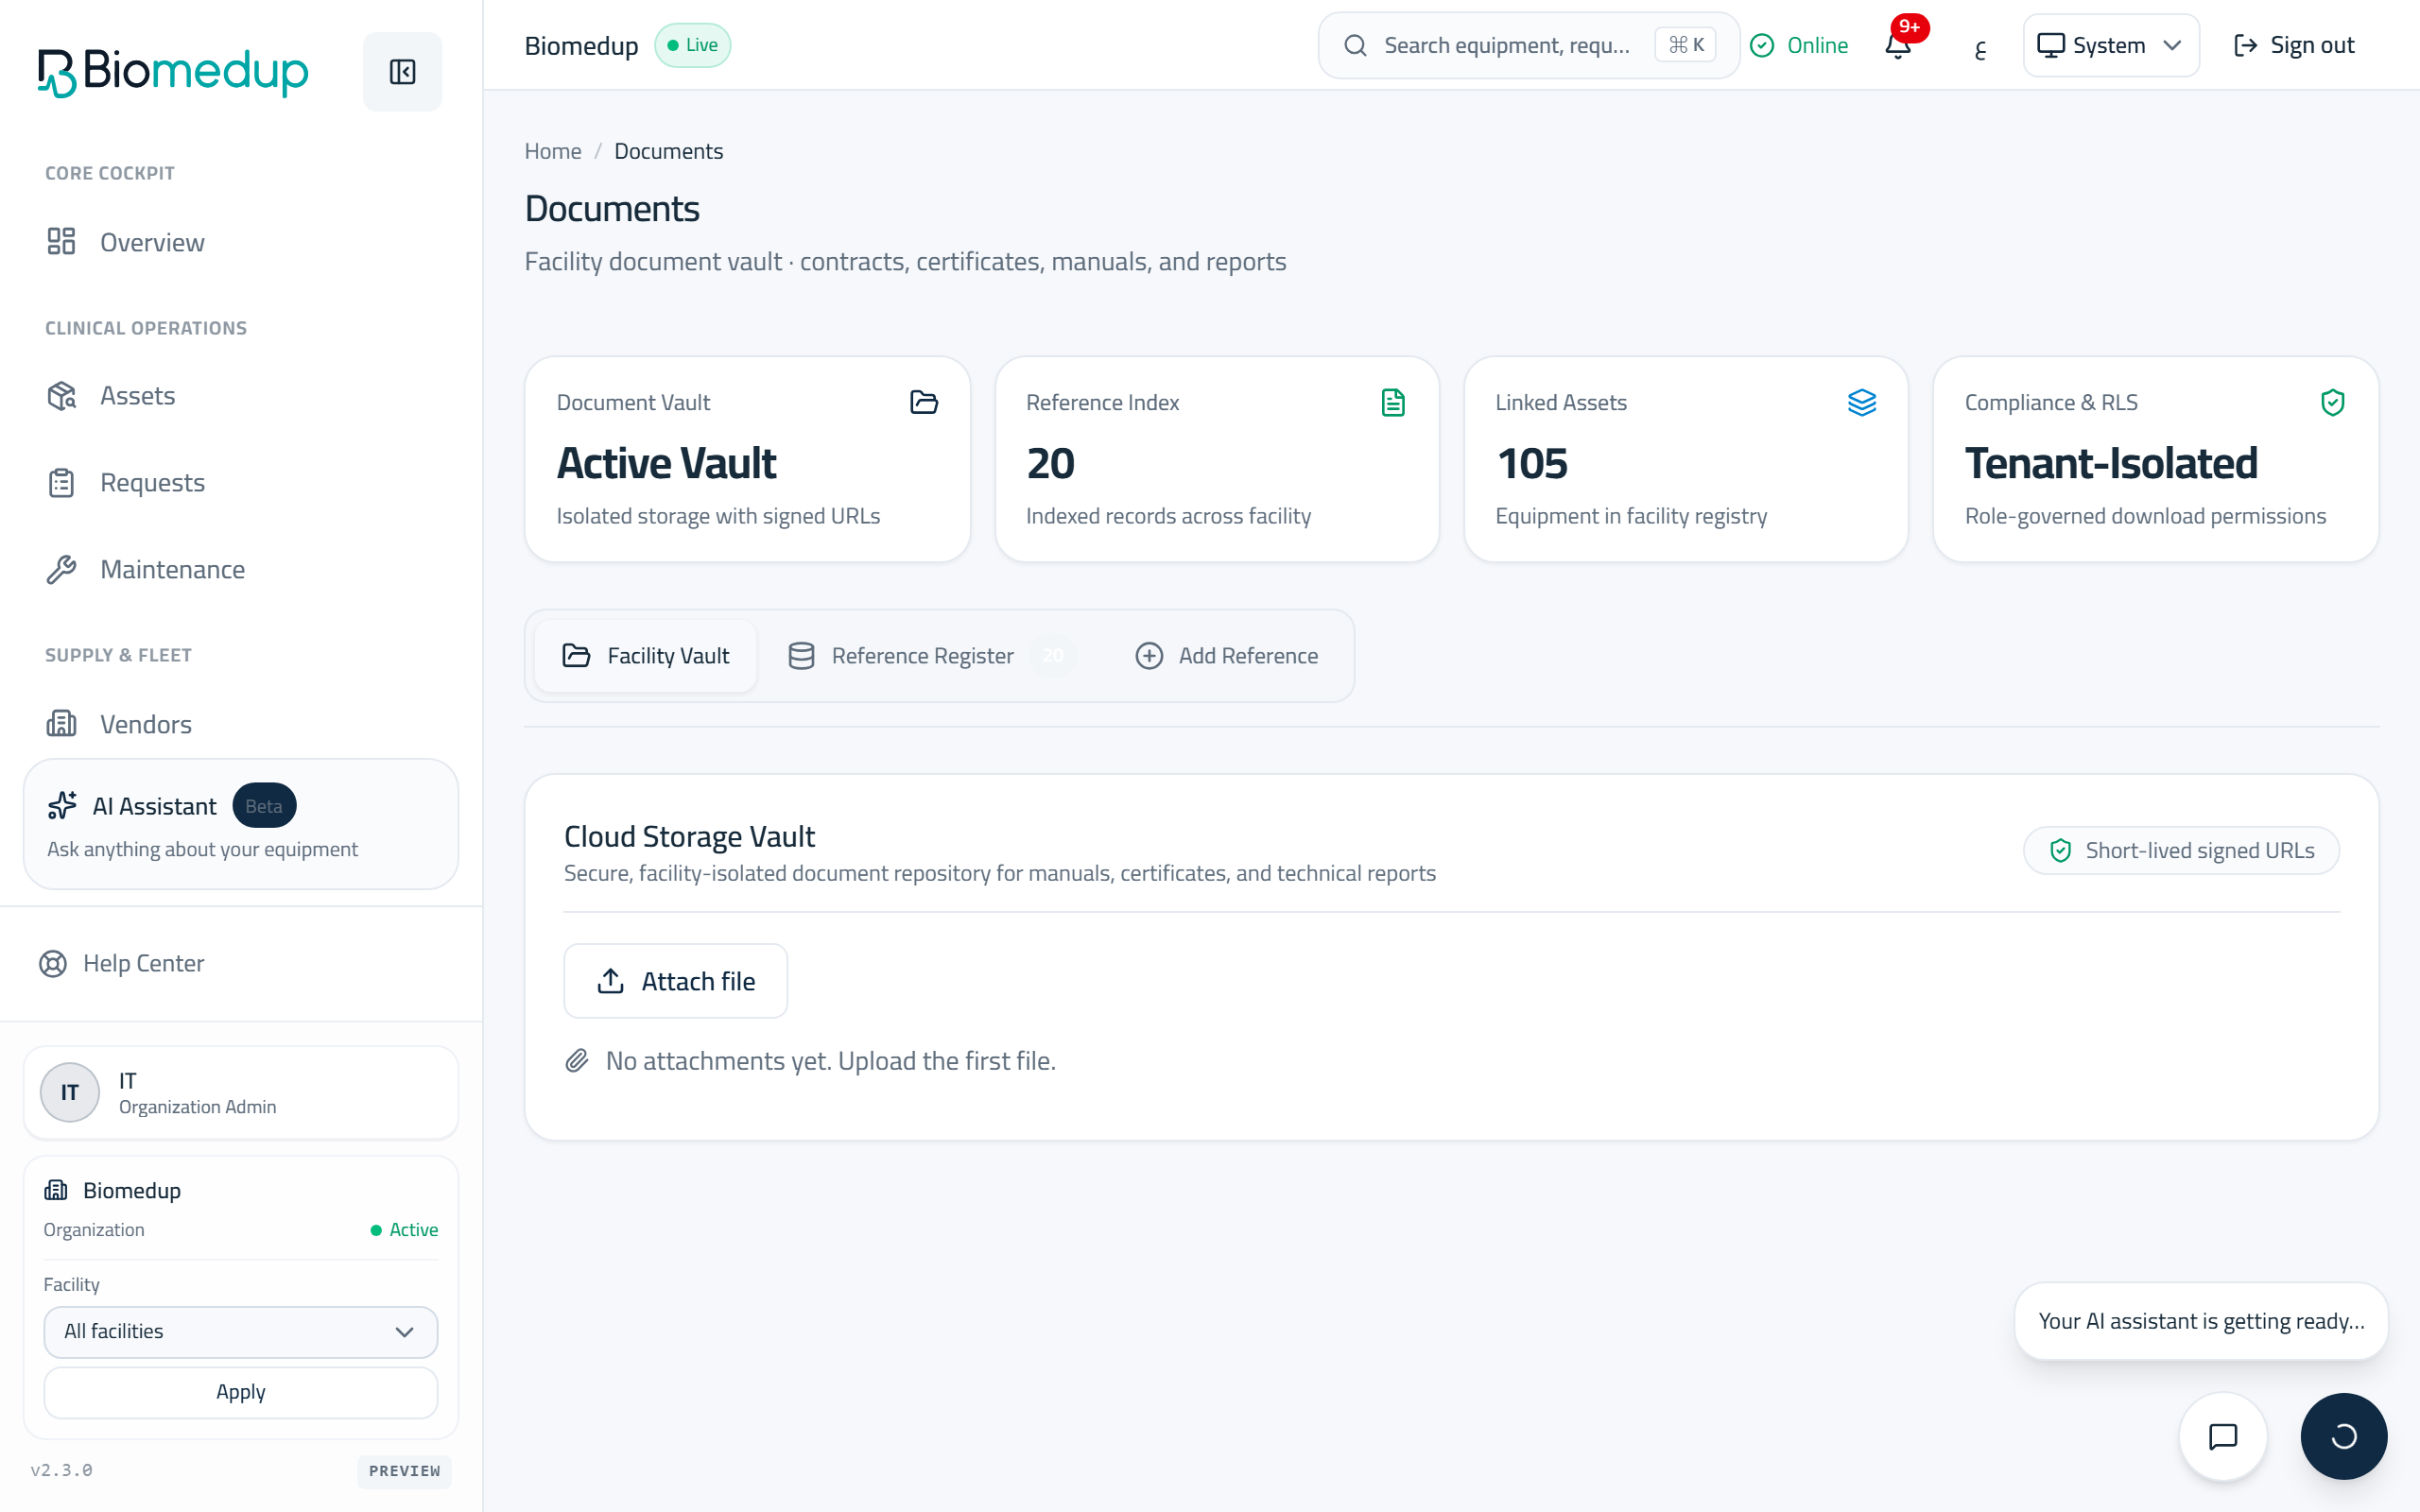Image resolution: width=2420 pixels, height=1512 pixels.
Task: Open the IT Organization Admin profile card
Action: [241, 1092]
